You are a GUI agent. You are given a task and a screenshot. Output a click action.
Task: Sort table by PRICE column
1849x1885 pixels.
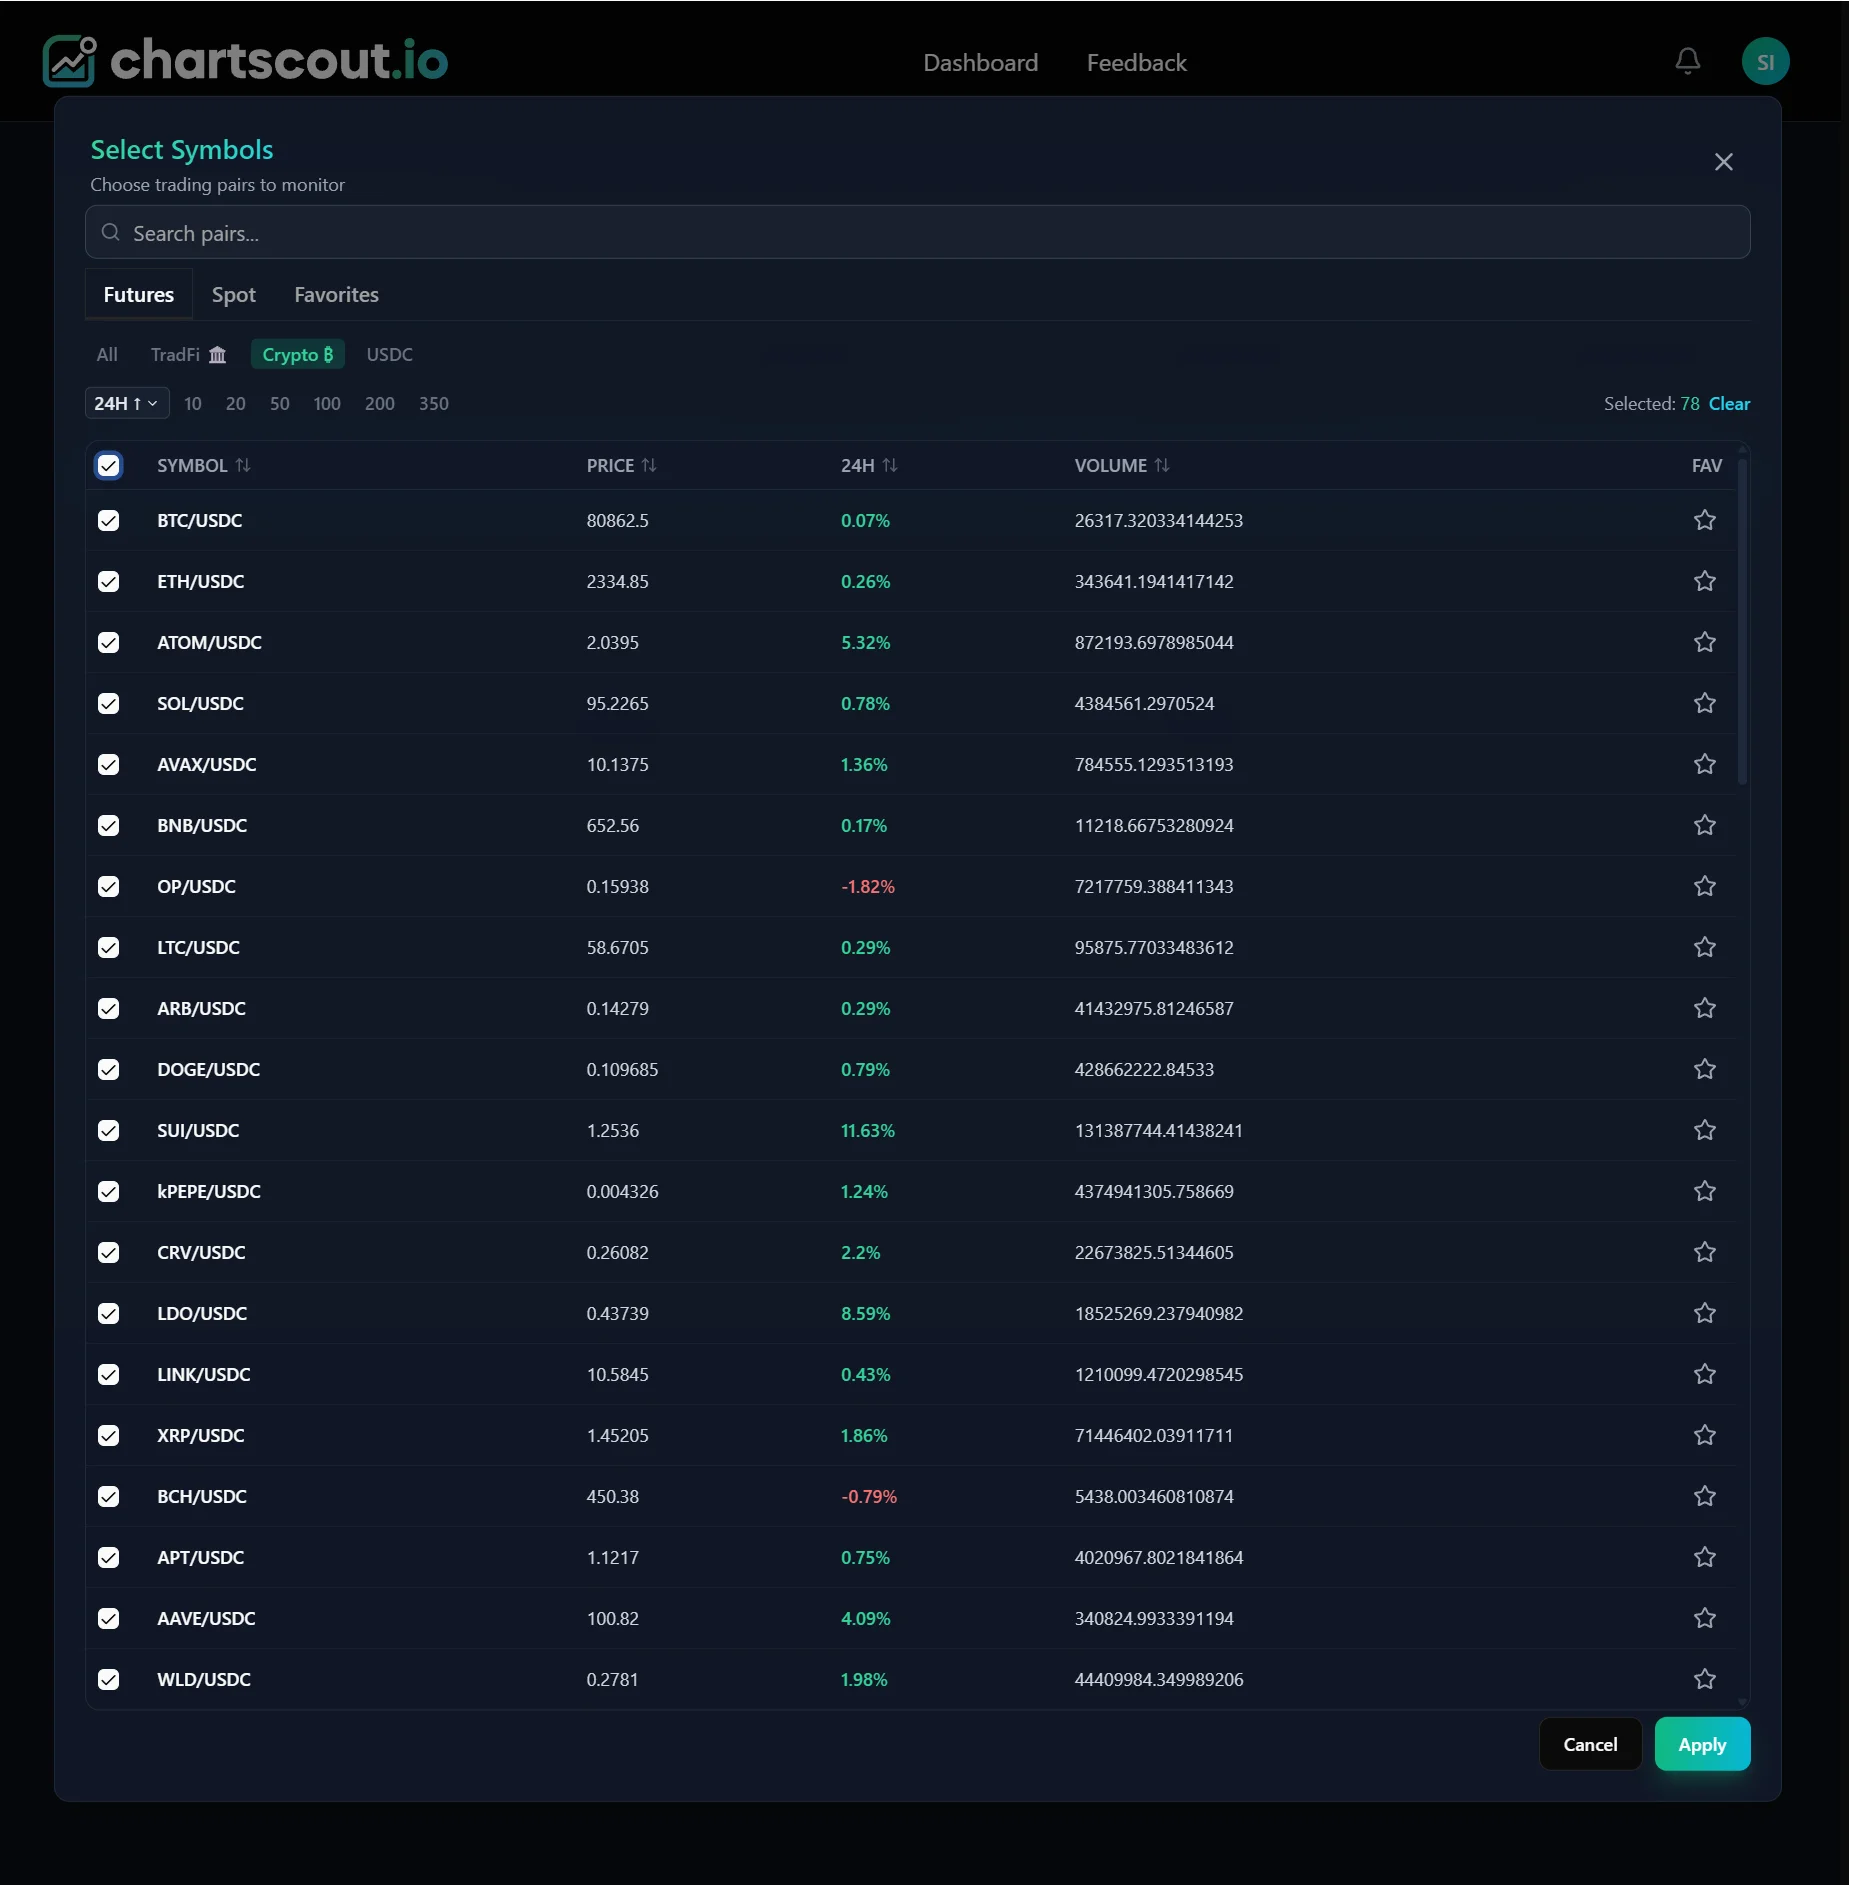(x=621, y=465)
